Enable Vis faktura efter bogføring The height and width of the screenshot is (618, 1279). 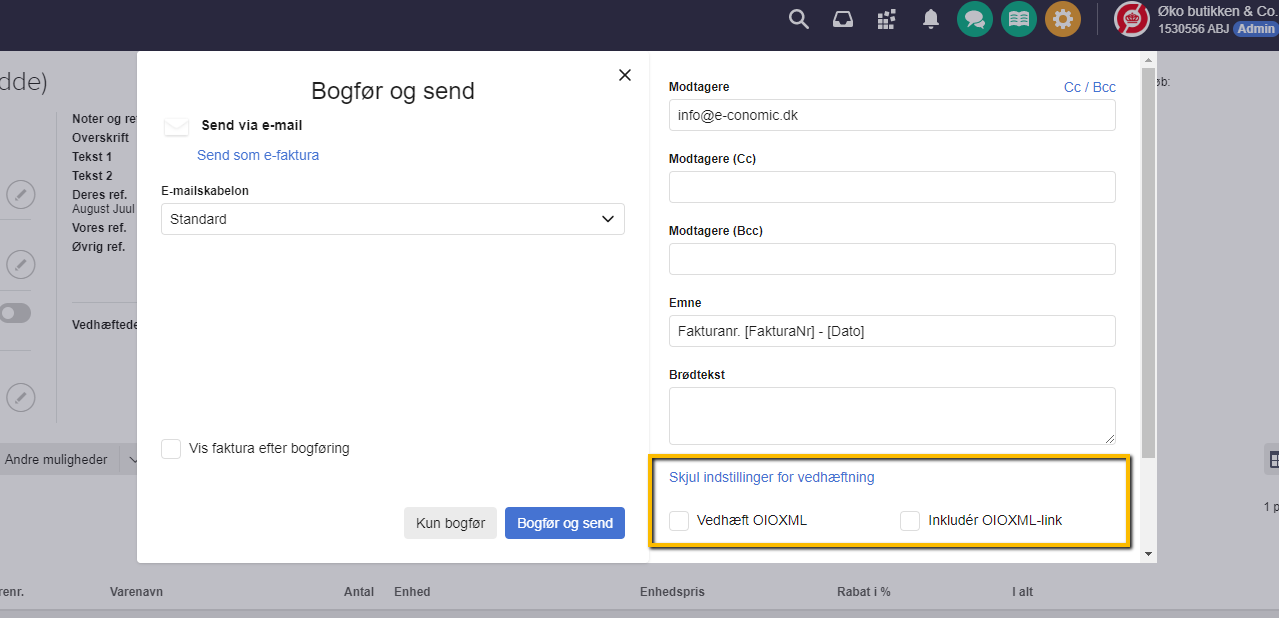170,449
